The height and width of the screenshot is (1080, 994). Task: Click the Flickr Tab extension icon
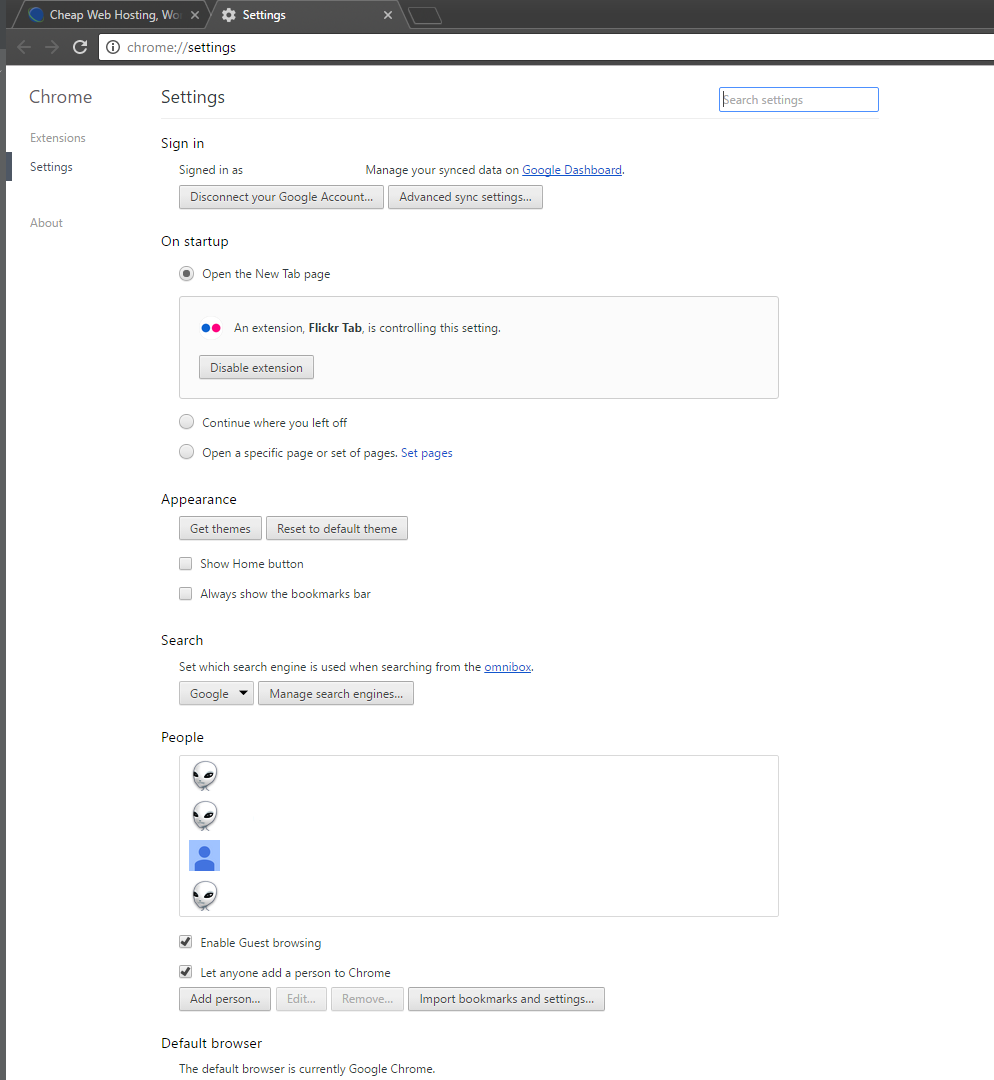tap(211, 328)
